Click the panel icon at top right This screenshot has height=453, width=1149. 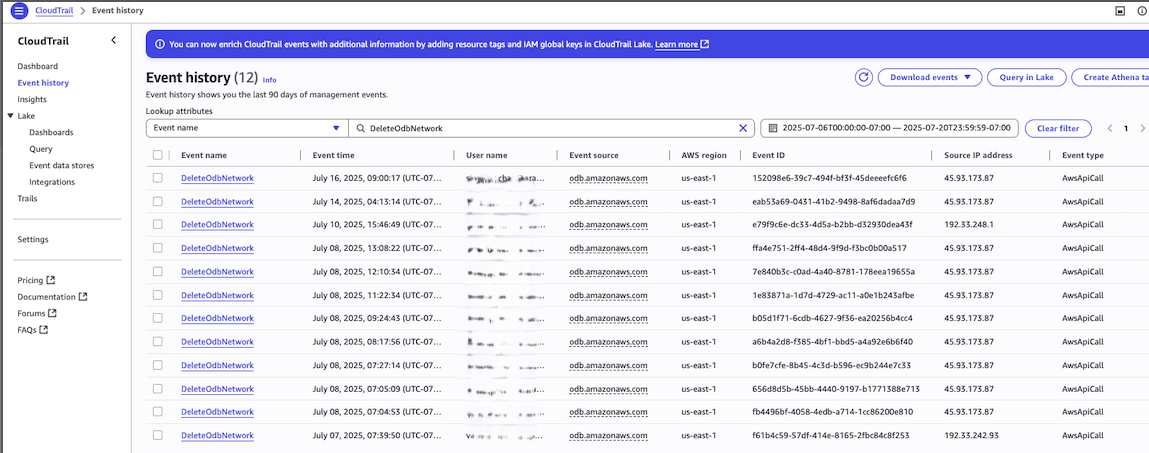tap(1119, 11)
